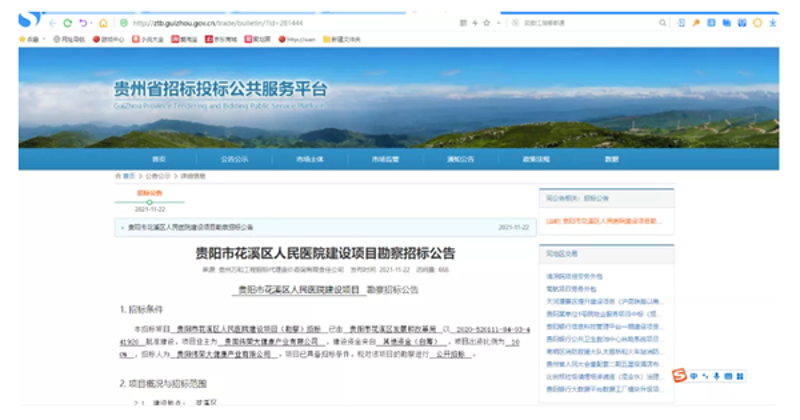The image size is (800, 420).
Task: Click the lightning speed-mode icon
Action: 474,23
